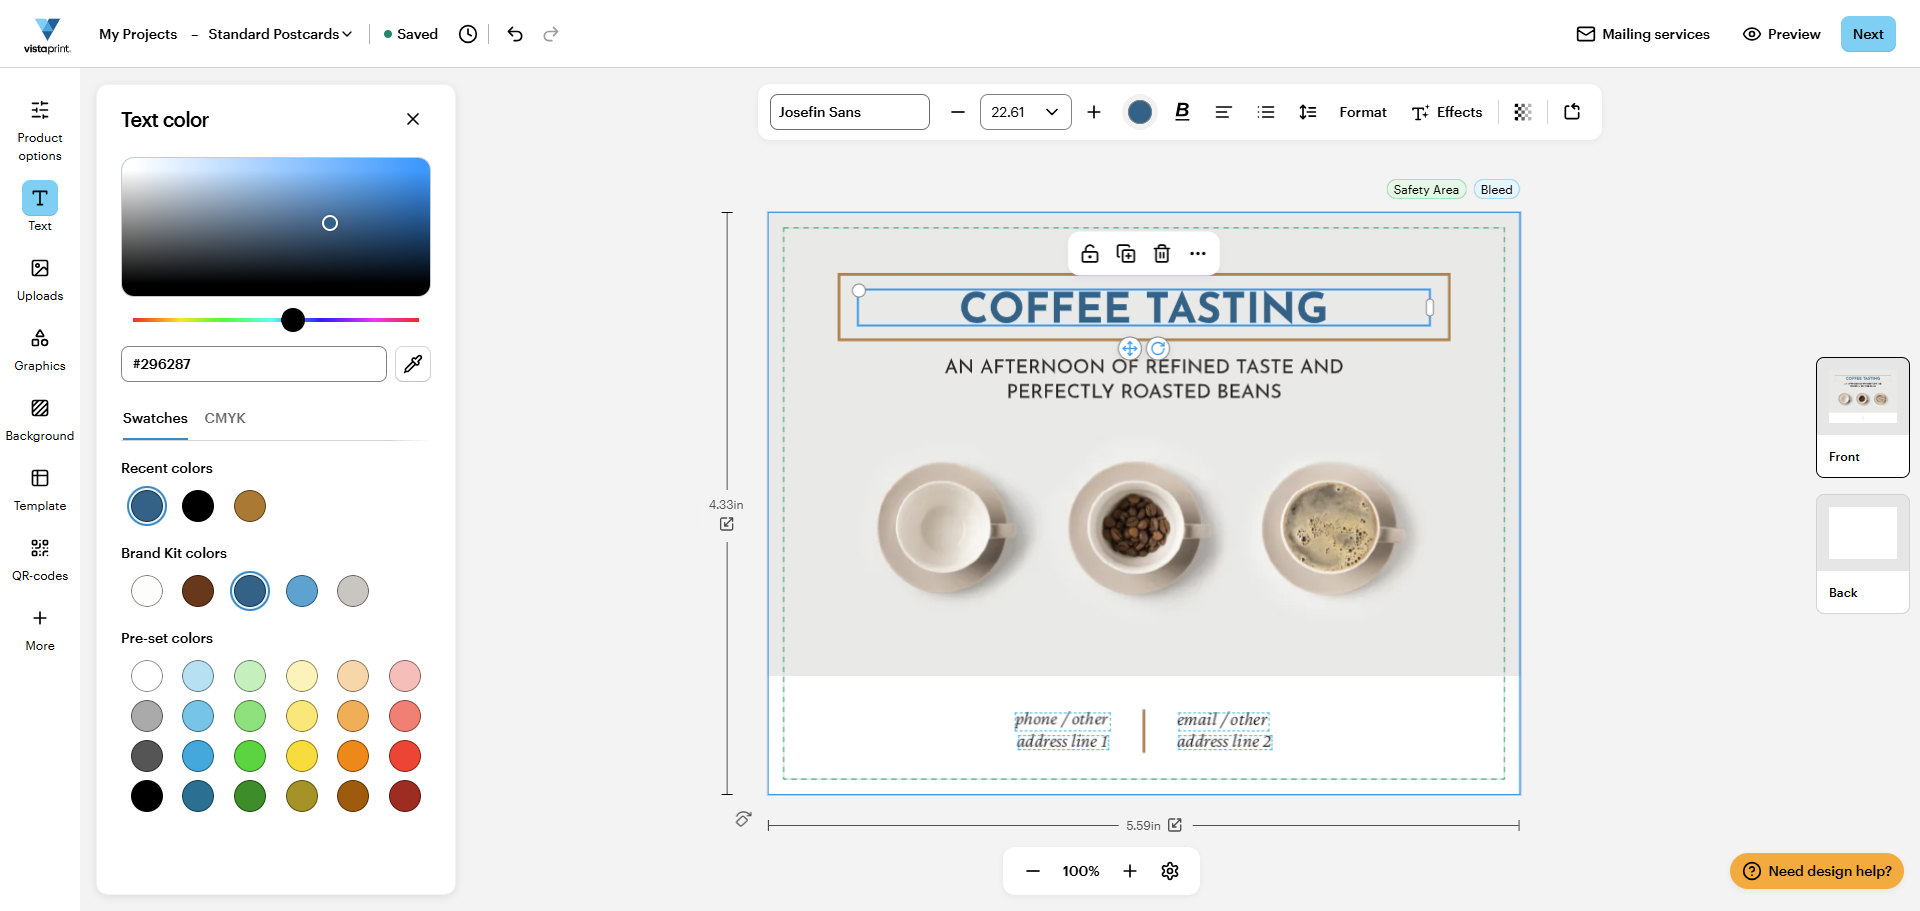The image size is (1920, 911).
Task: Click the rotate/arrange icon in toolbar
Action: coord(1572,112)
